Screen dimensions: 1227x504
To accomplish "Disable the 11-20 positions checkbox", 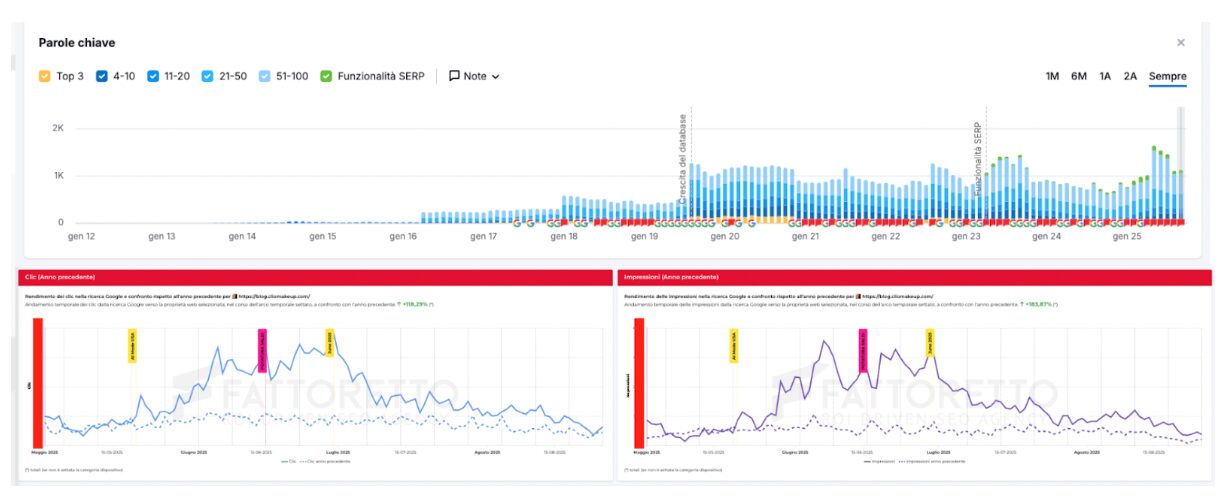I will tap(153, 76).
